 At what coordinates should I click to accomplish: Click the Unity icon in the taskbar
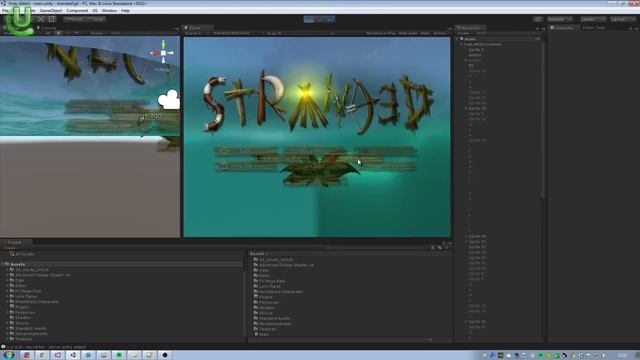click(x=73, y=355)
